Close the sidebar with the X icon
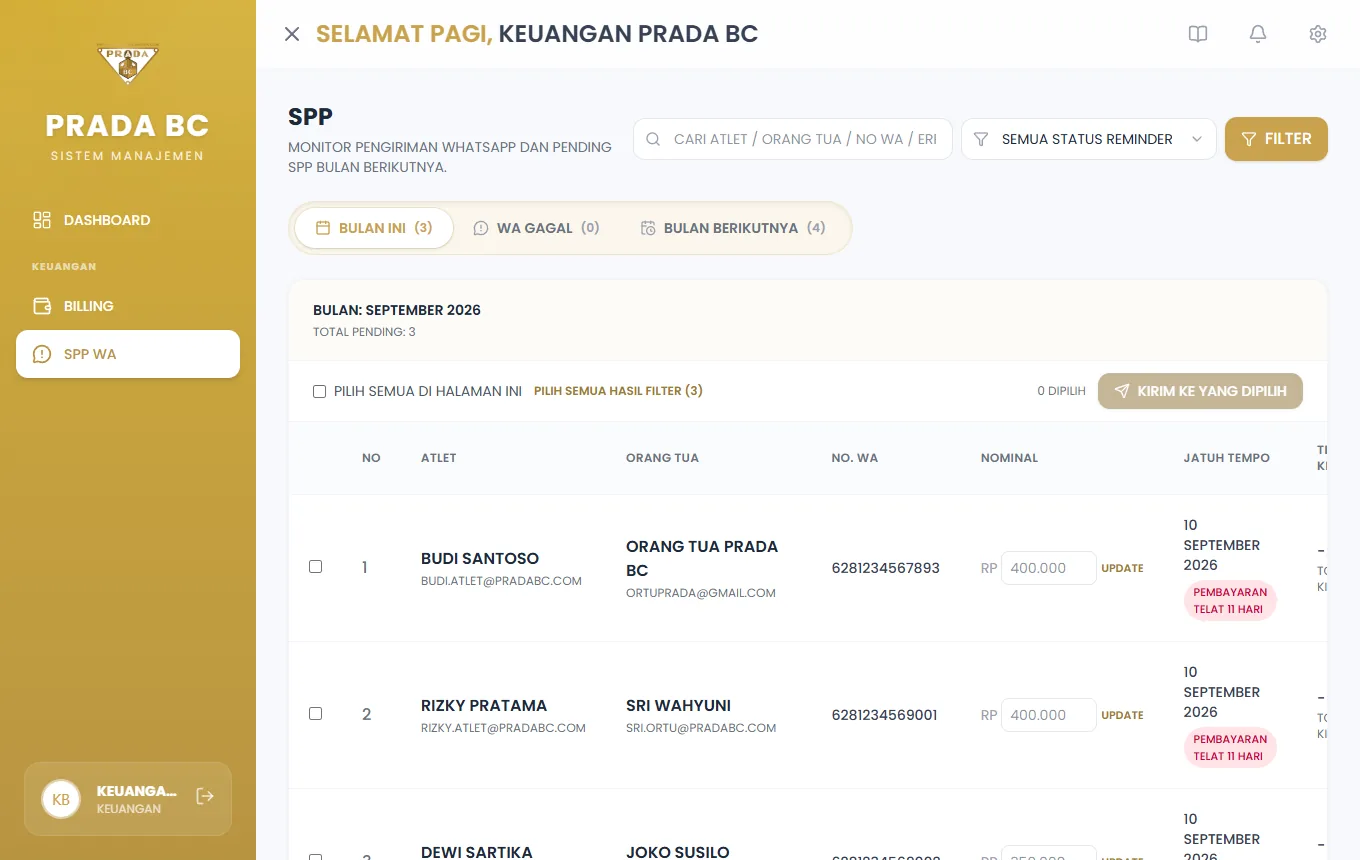This screenshot has width=1360, height=860. point(292,34)
